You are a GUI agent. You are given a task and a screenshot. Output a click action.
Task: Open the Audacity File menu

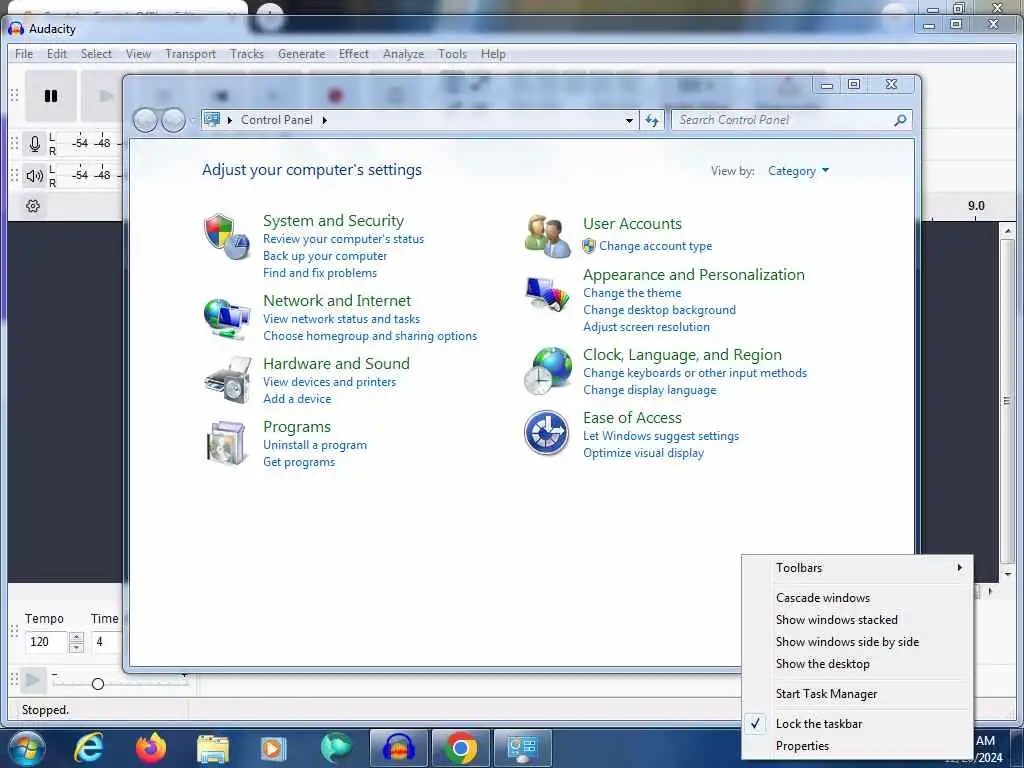pyautogui.click(x=24, y=54)
